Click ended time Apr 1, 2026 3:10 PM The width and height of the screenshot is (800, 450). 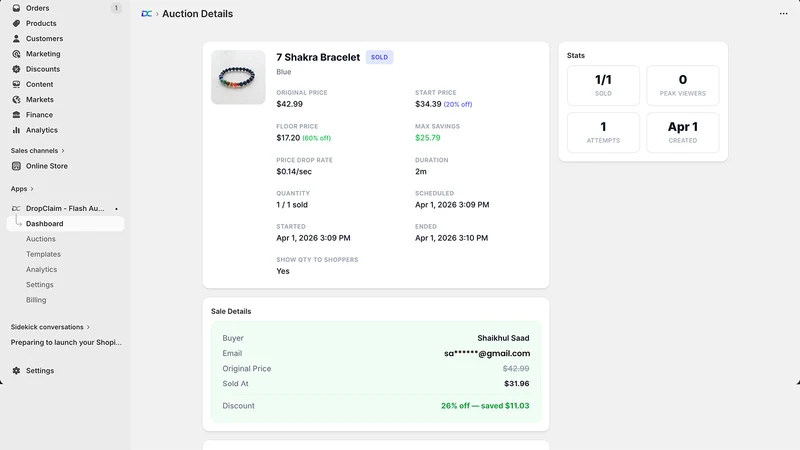[x=452, y=238]
